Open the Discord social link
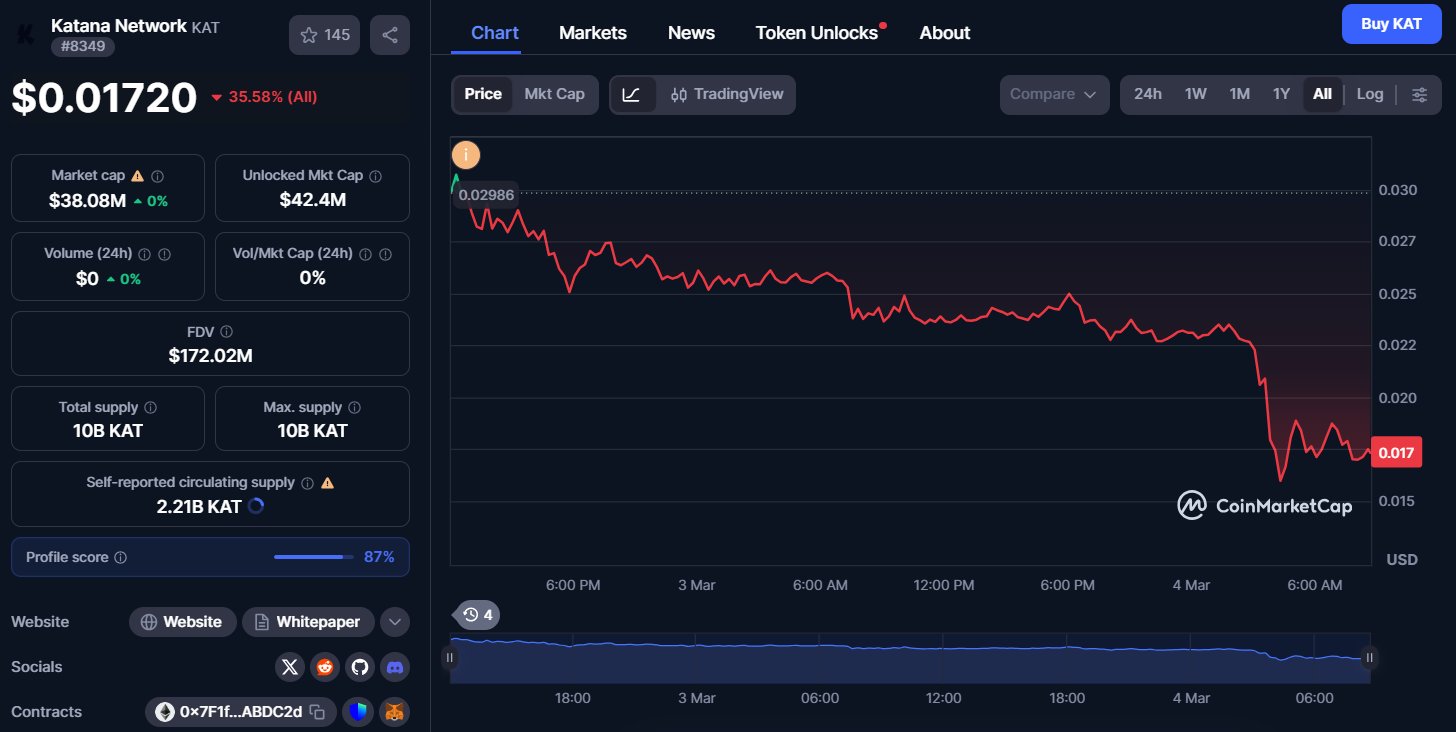Screen dimensions: 1456x732 [395, 667]
